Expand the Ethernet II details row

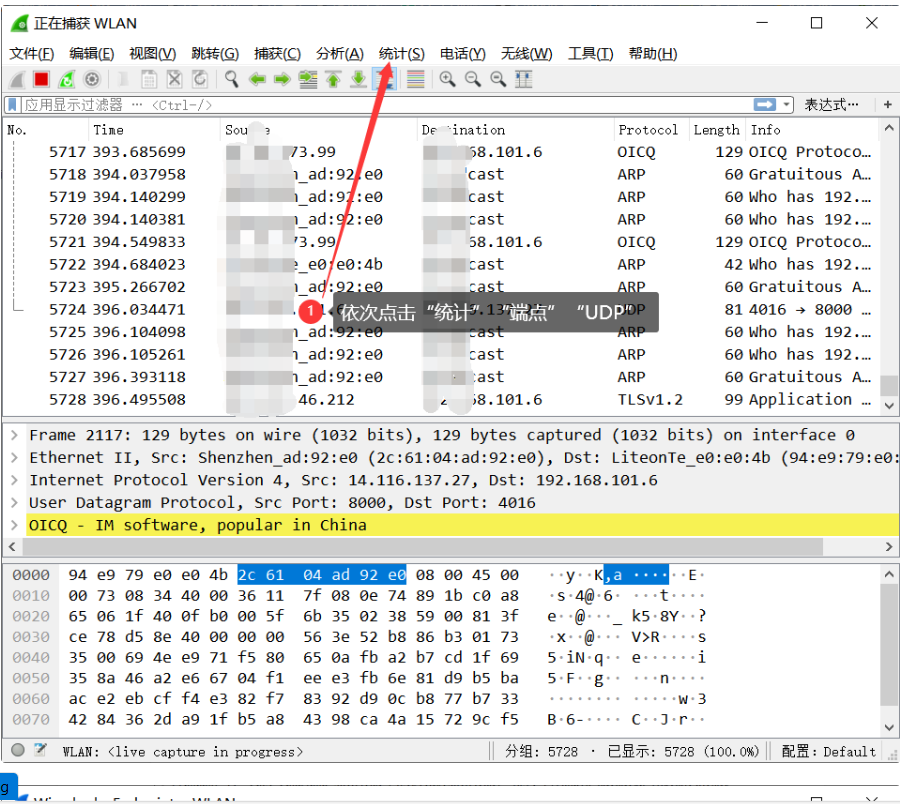click(x=14, y=457)
